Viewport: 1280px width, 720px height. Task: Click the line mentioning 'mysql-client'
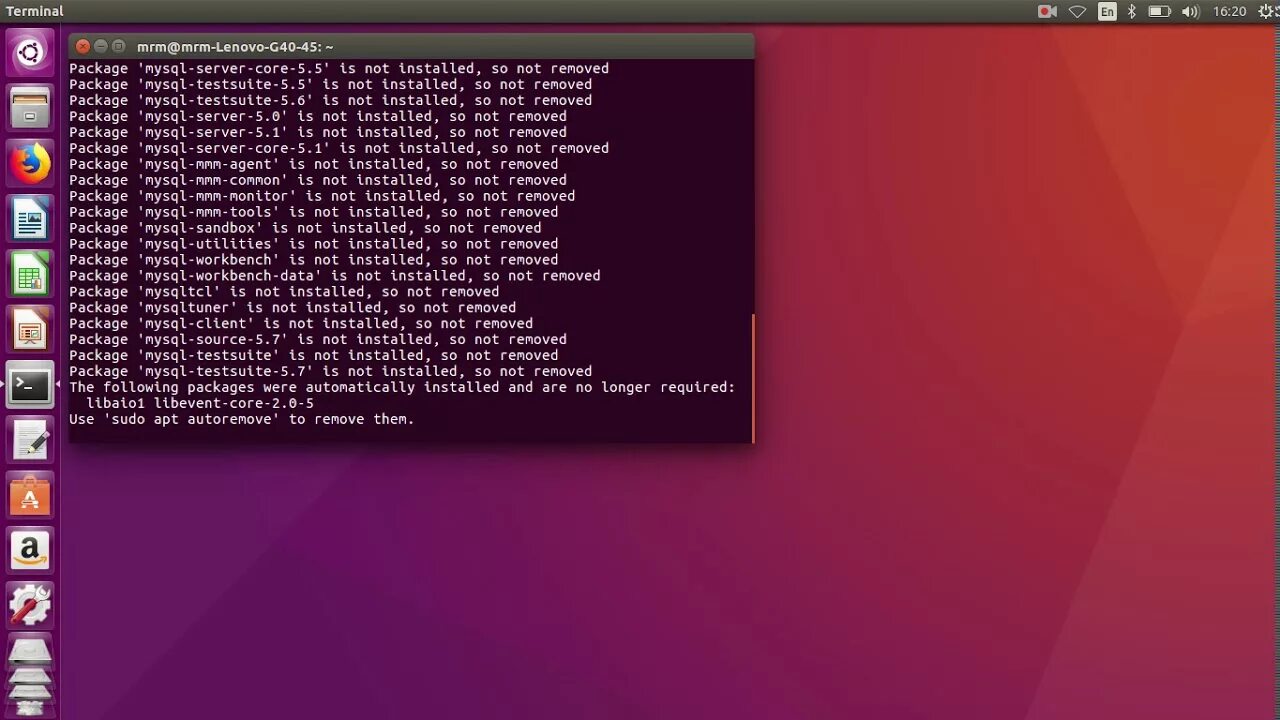(301, 323)
